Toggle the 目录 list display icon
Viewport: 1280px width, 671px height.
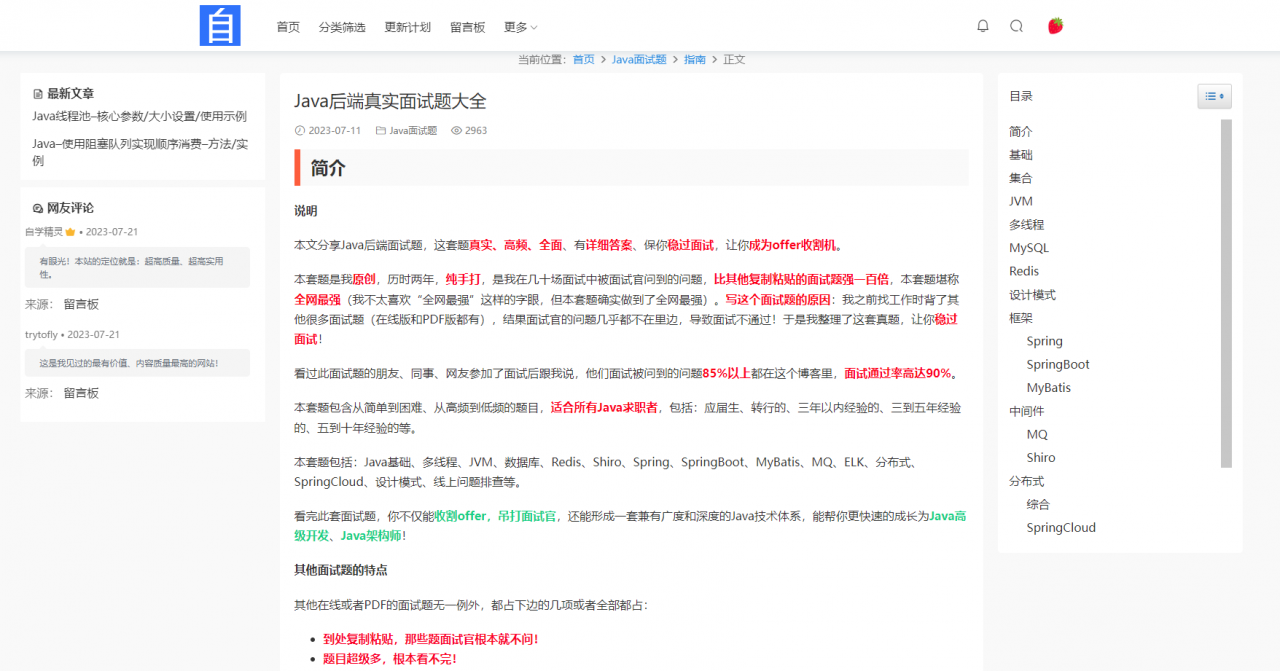[x=1214, y=95]
